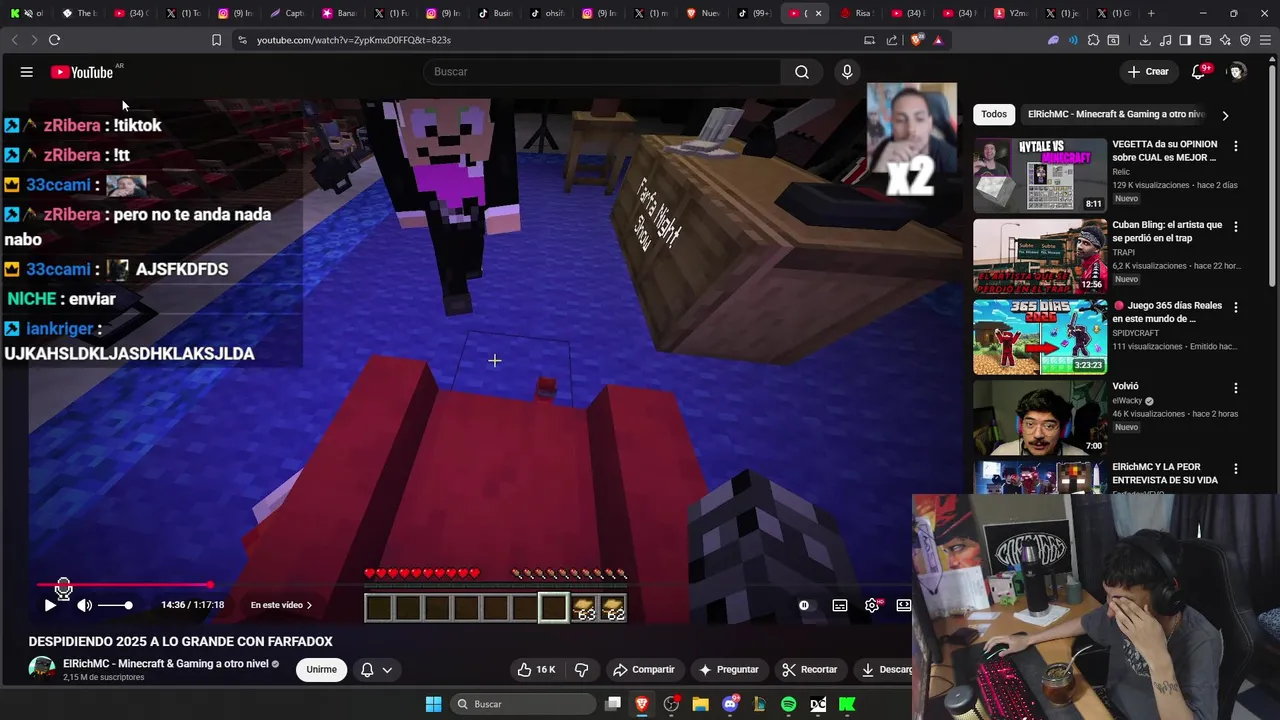Viewport: 1280px width, 720px height.
Task: Open the Hytale vs Minecraft video thumbnail
Action: click(x=1040, y=175)
